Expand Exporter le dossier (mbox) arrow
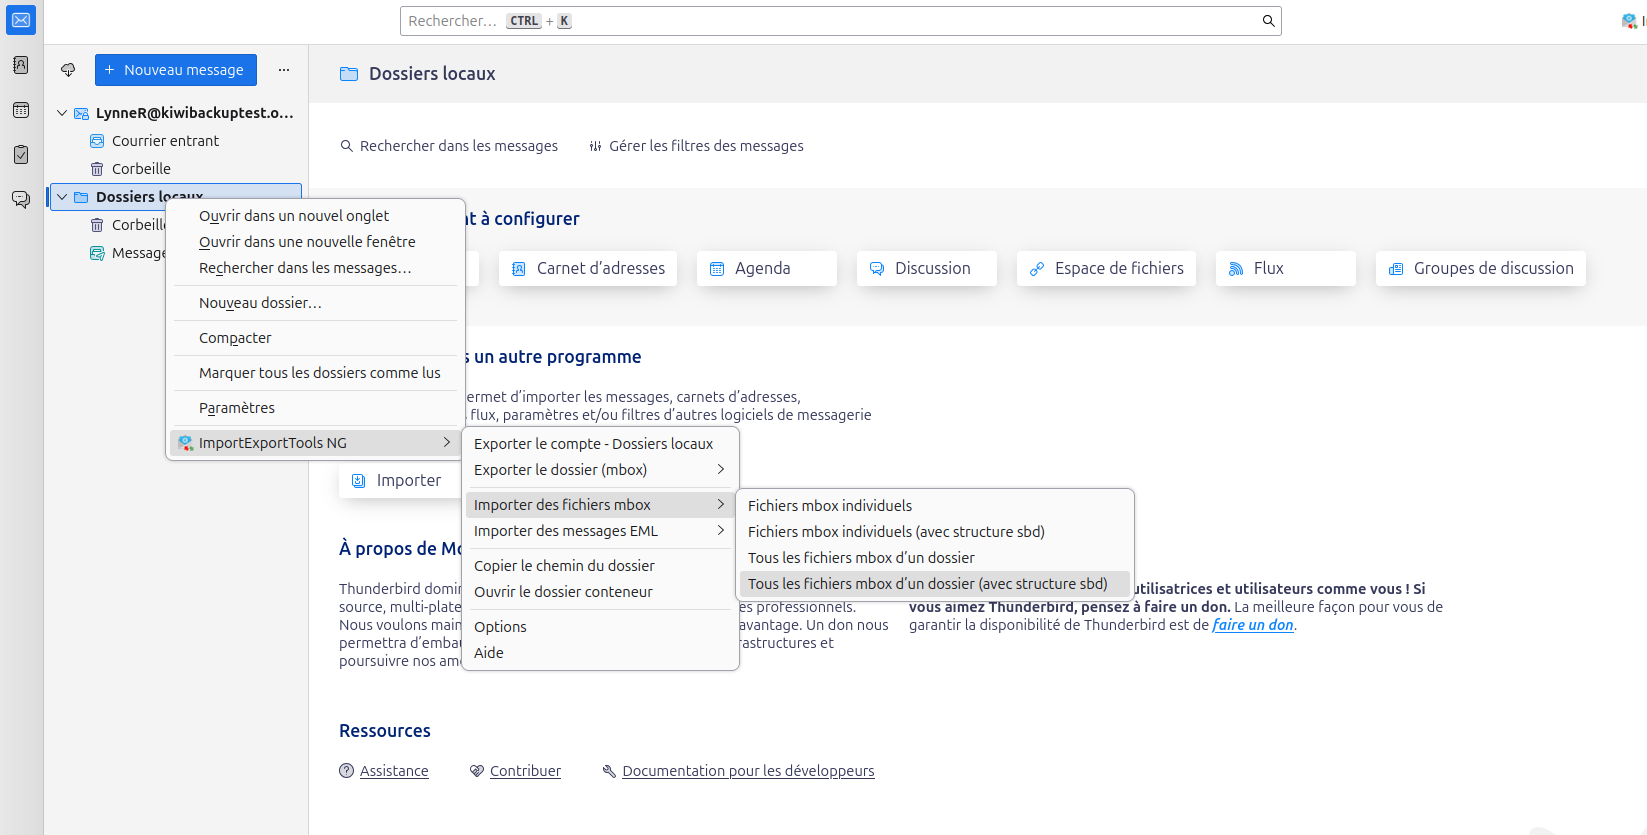 tap(721, 469)
